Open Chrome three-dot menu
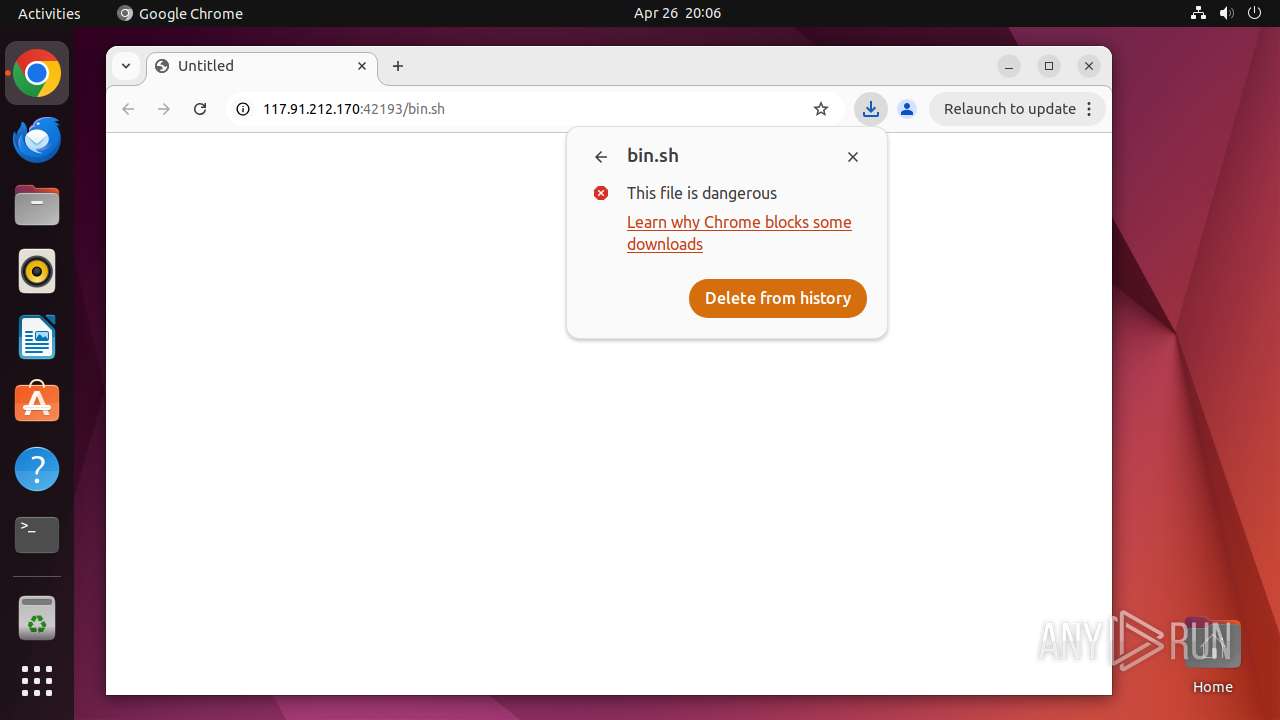Screen dimensions: 1280x720 pos(1089,109)
